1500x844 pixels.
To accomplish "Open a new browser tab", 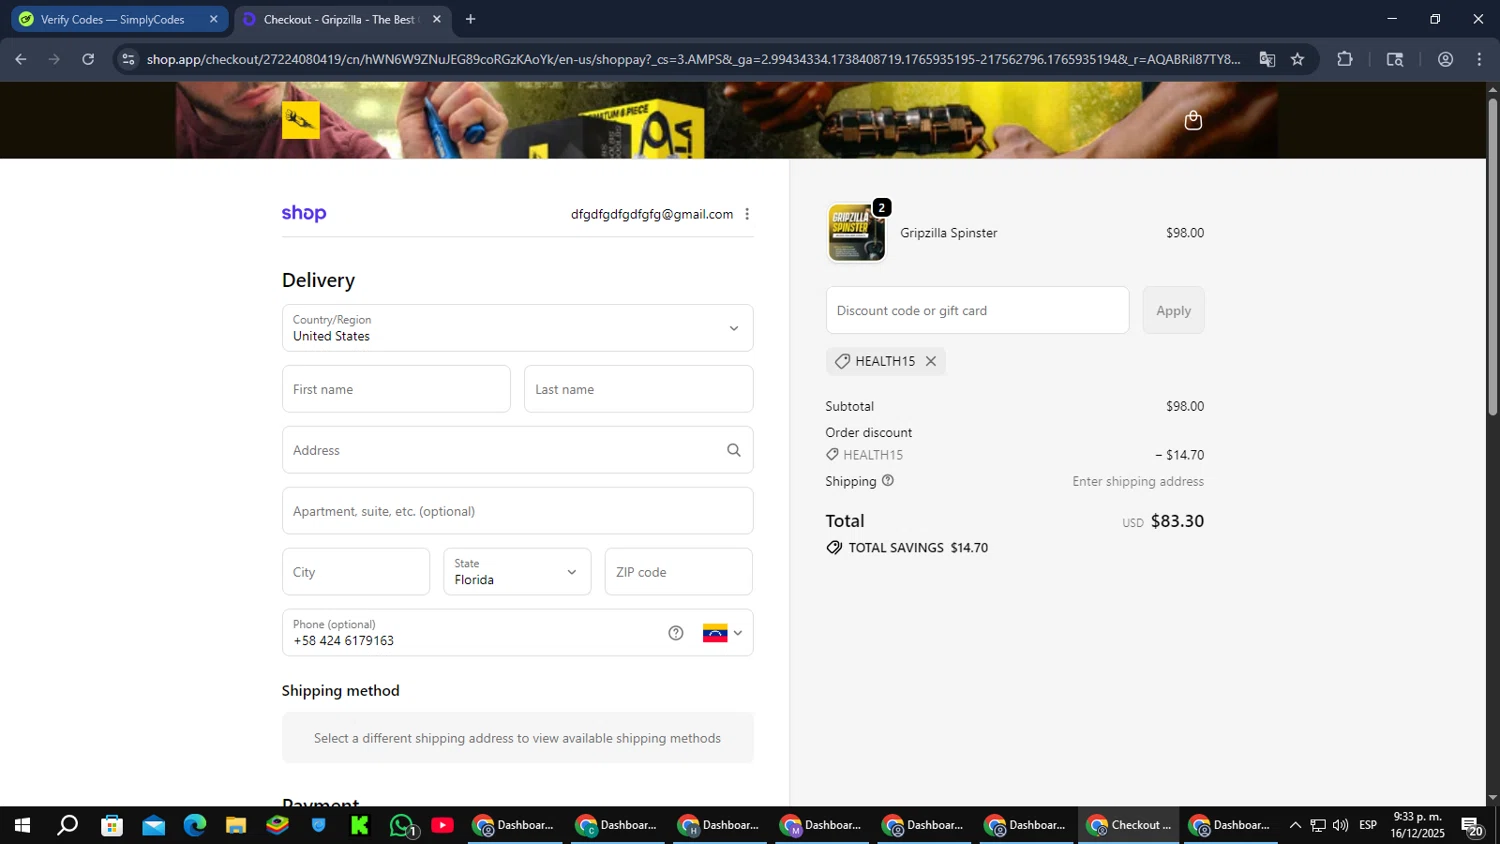I will click(470, 19).
